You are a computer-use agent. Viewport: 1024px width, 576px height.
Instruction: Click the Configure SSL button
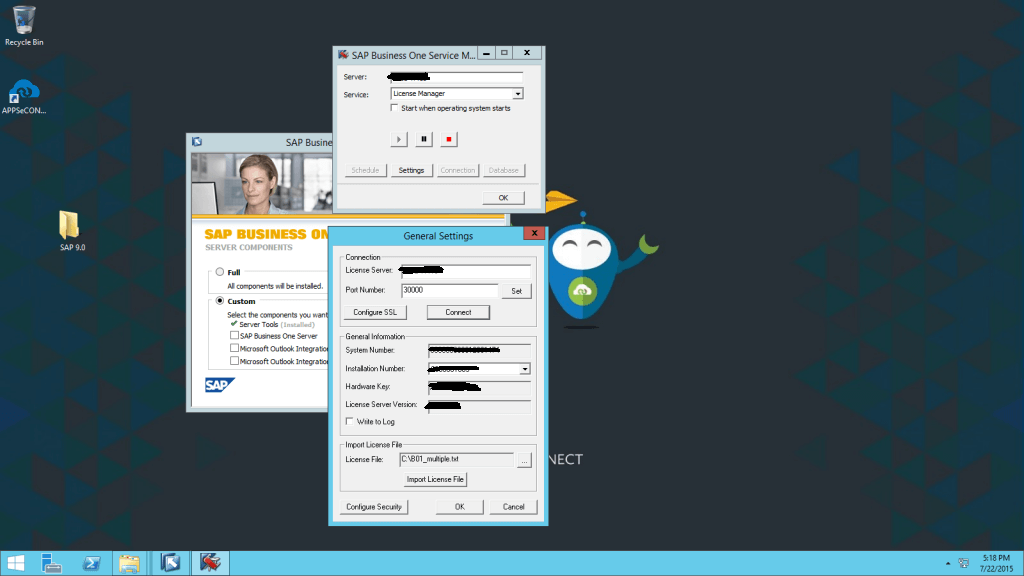point(375,312)
